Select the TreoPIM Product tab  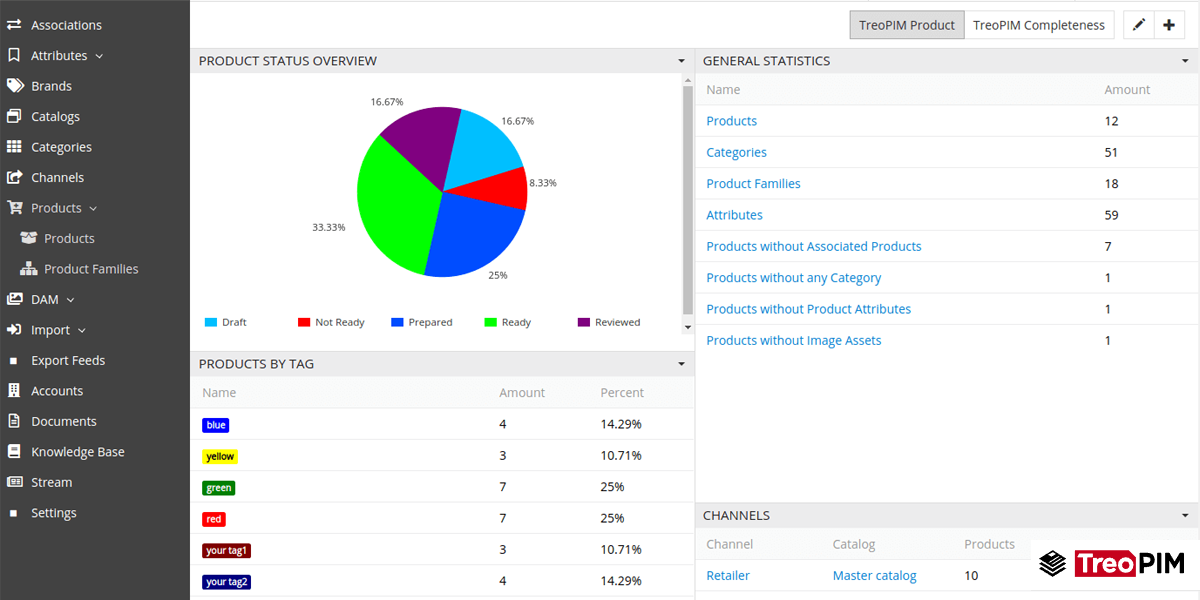click(x=906, y=25)
